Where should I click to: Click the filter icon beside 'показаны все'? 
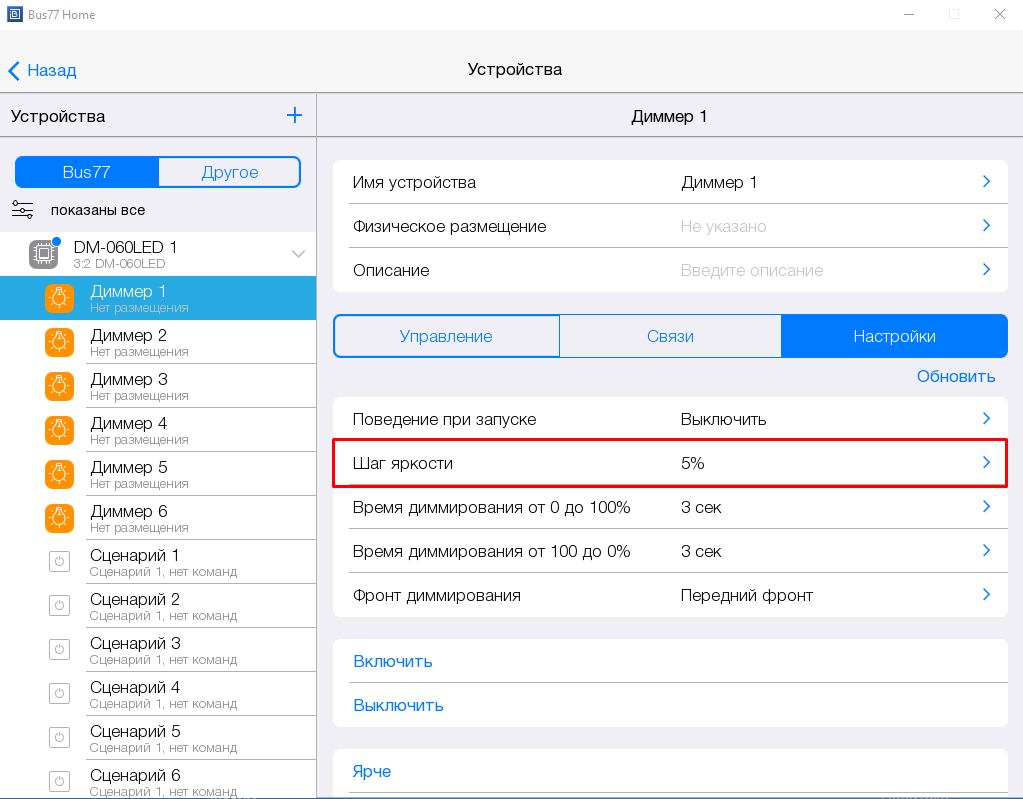coord(22,210)
